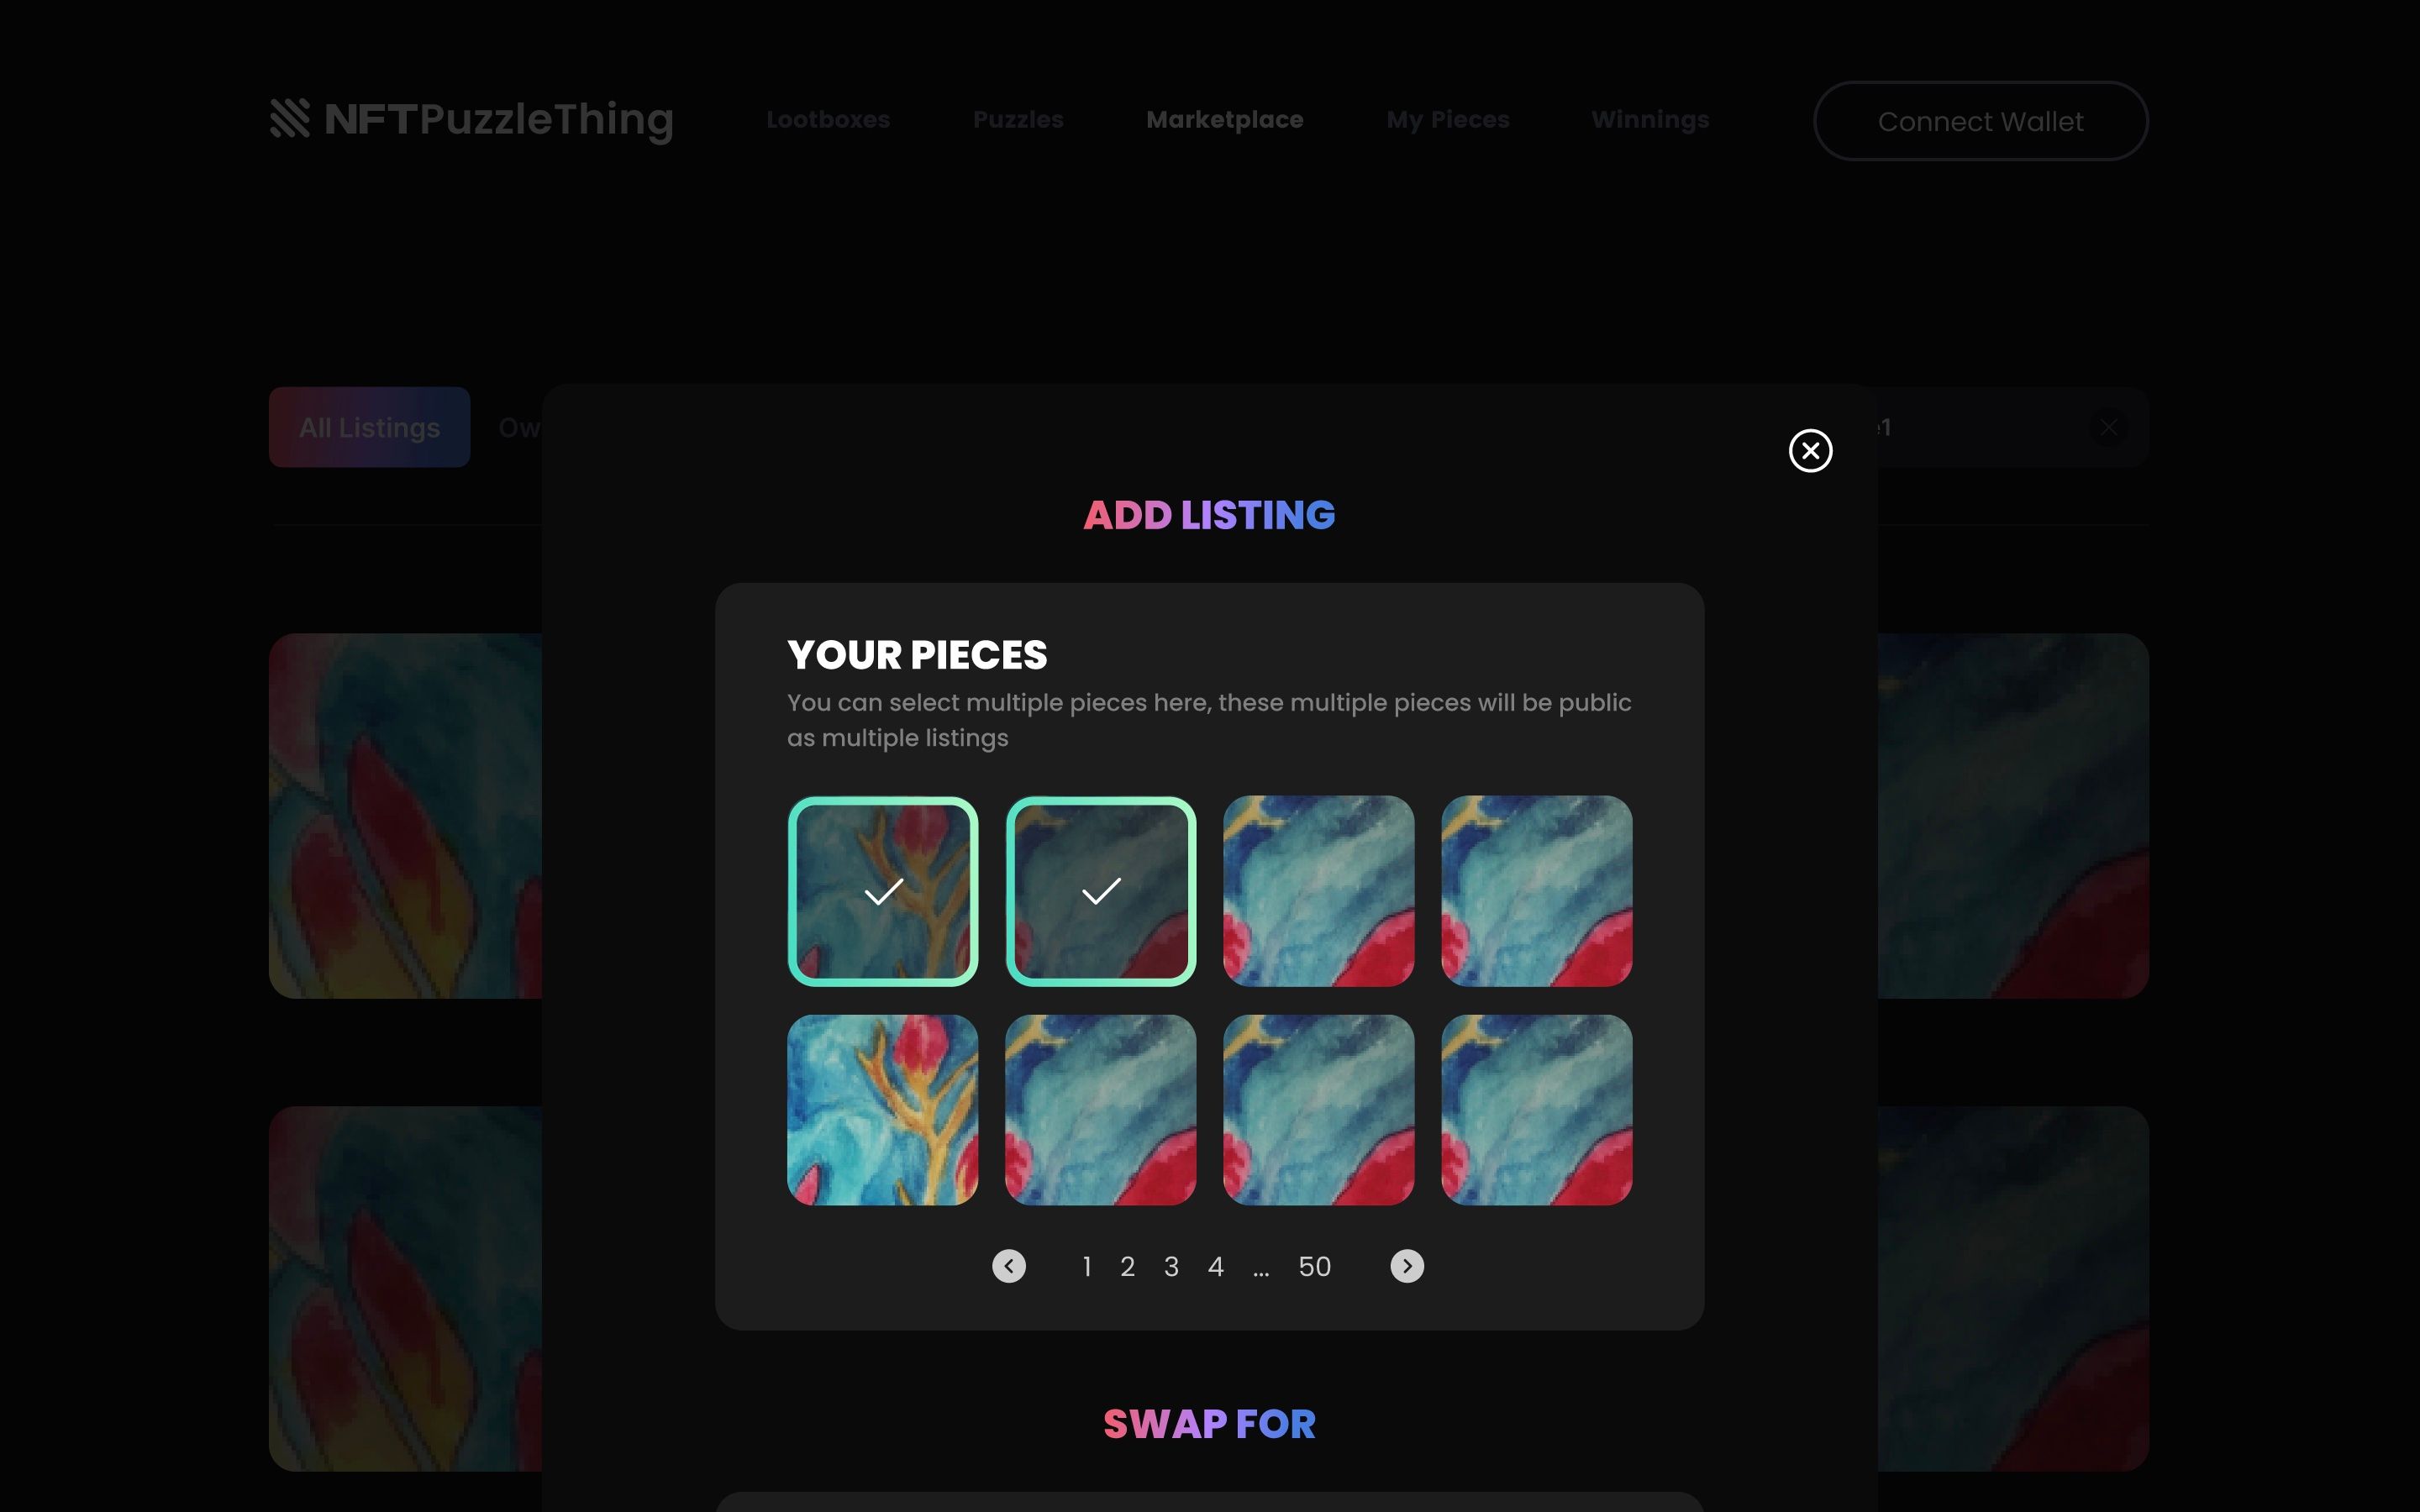Click the previous page arrow icon

coord(1009,1265)
